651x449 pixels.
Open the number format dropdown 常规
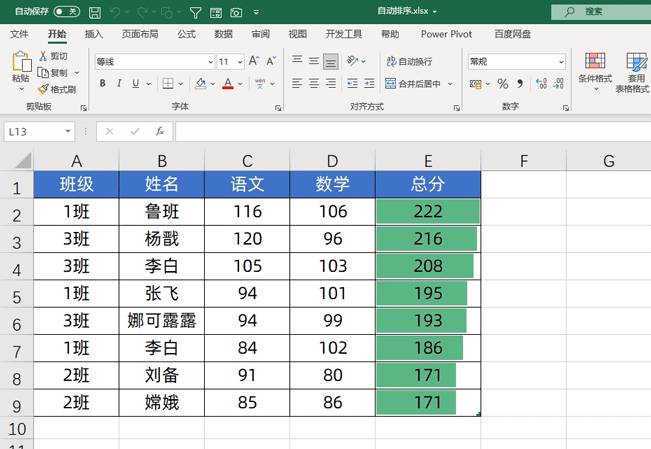(561, 62)
